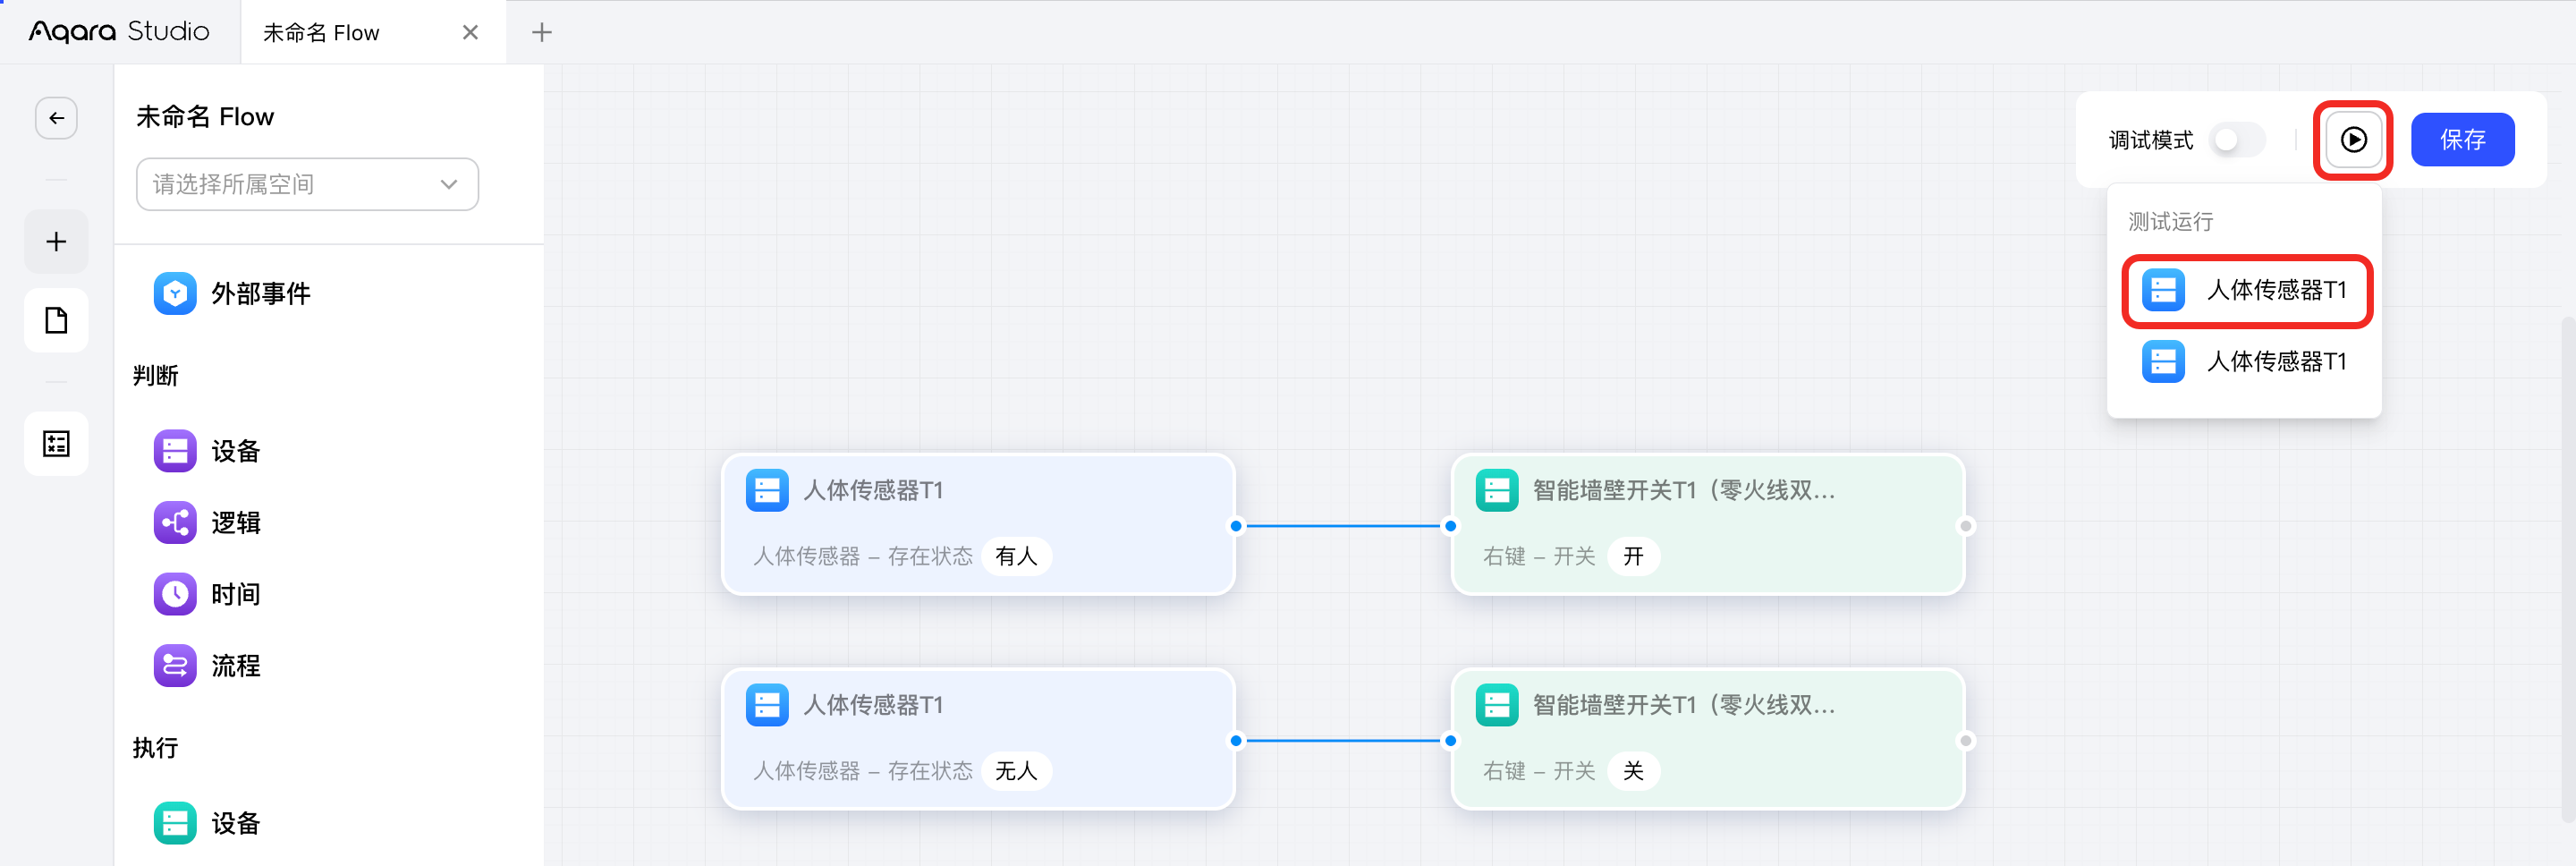Click the 无人 state value chip
Screen dimensions: 2576x866
click(x=1016, y=771)
